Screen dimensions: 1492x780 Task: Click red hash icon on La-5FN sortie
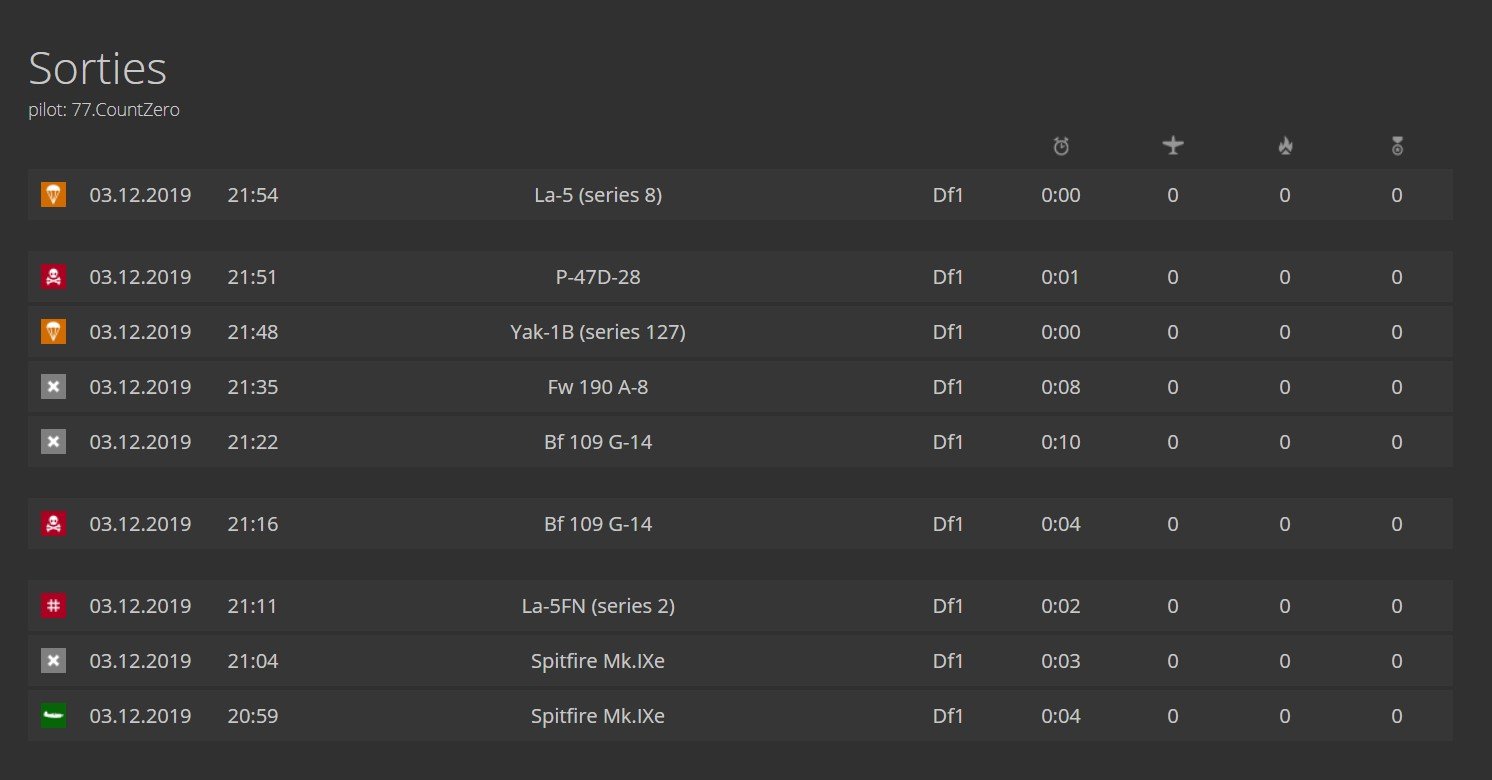(x=54, y=606)
